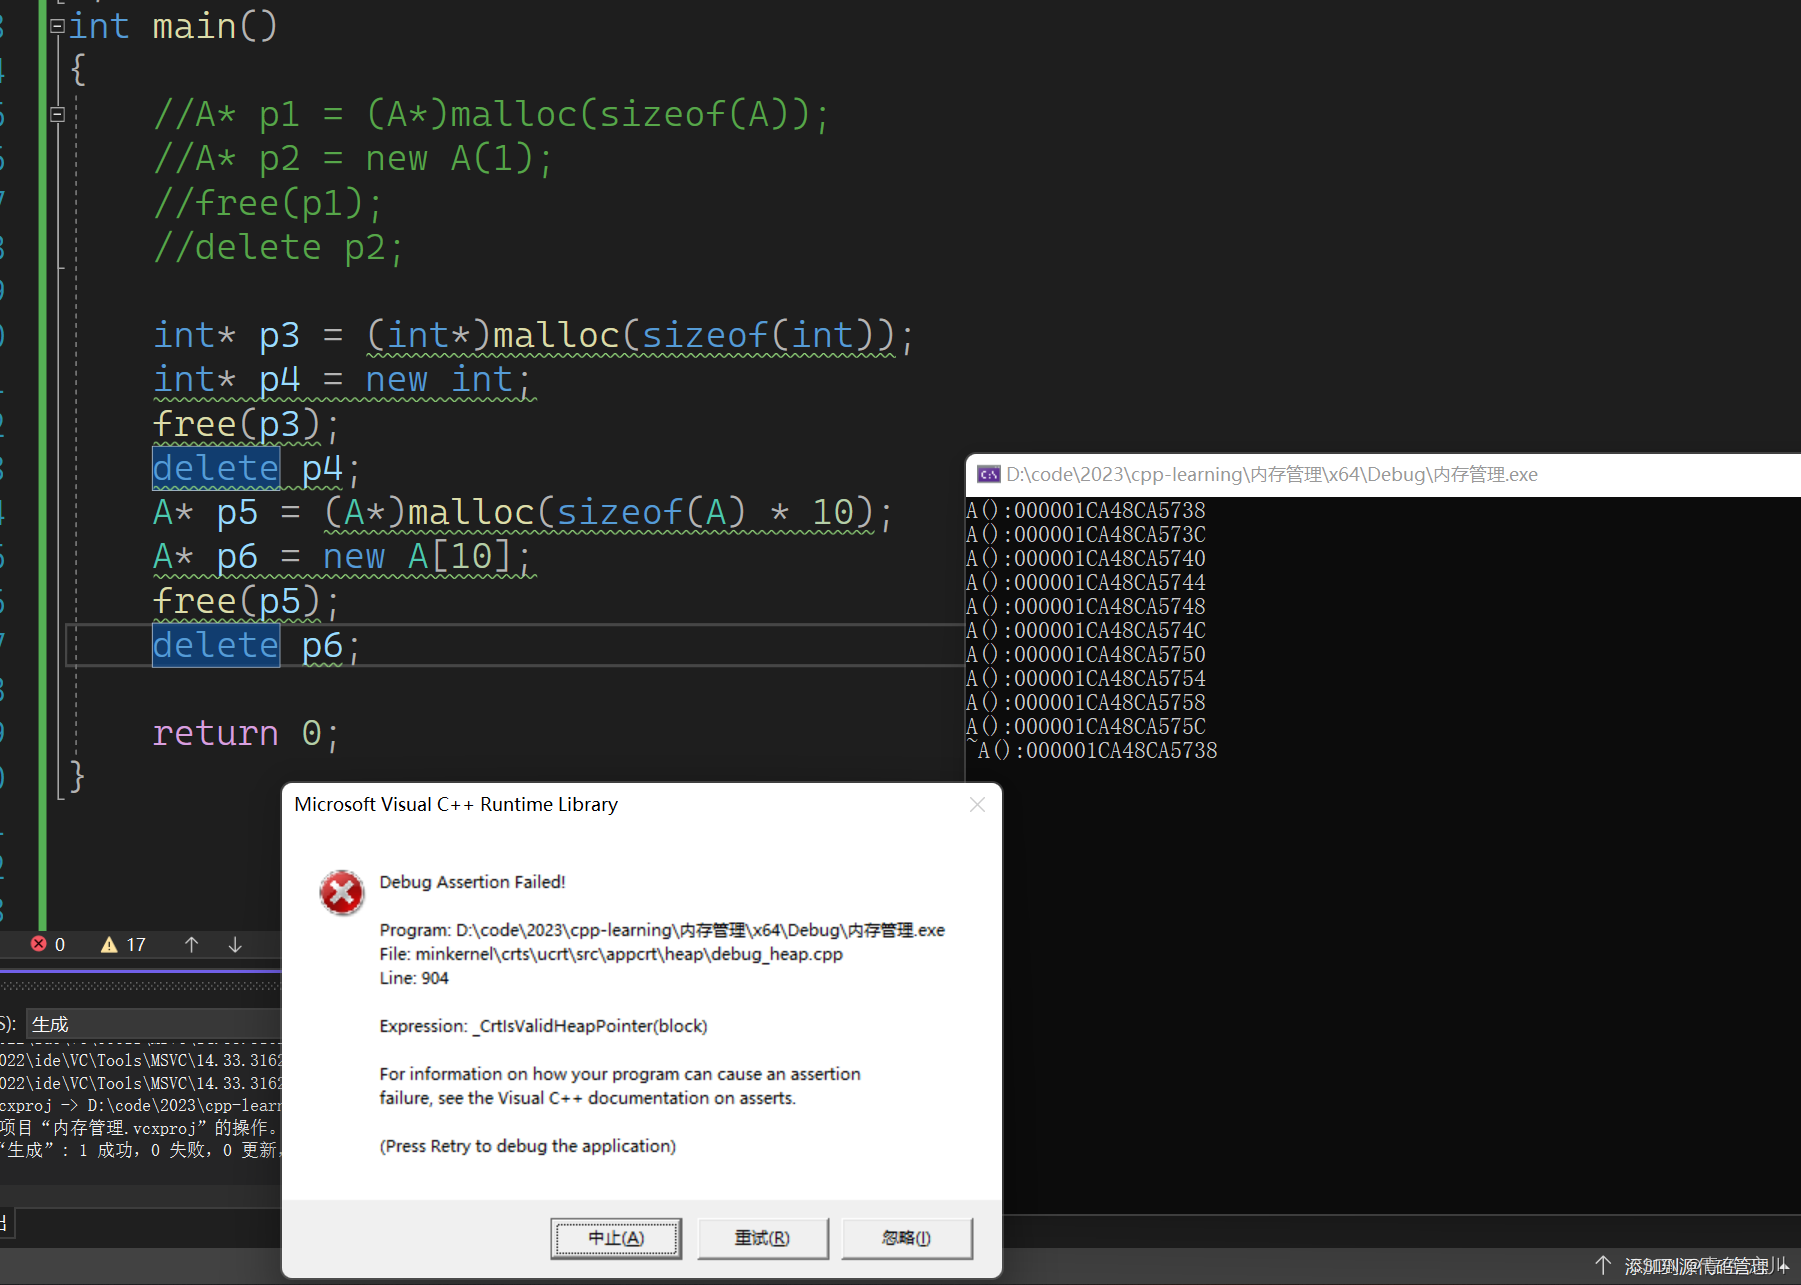Click the first console line ending in CA5738
The width and height of the screenshot is (1801, 1285).
pyautogui.click(x=1086, y=510)
